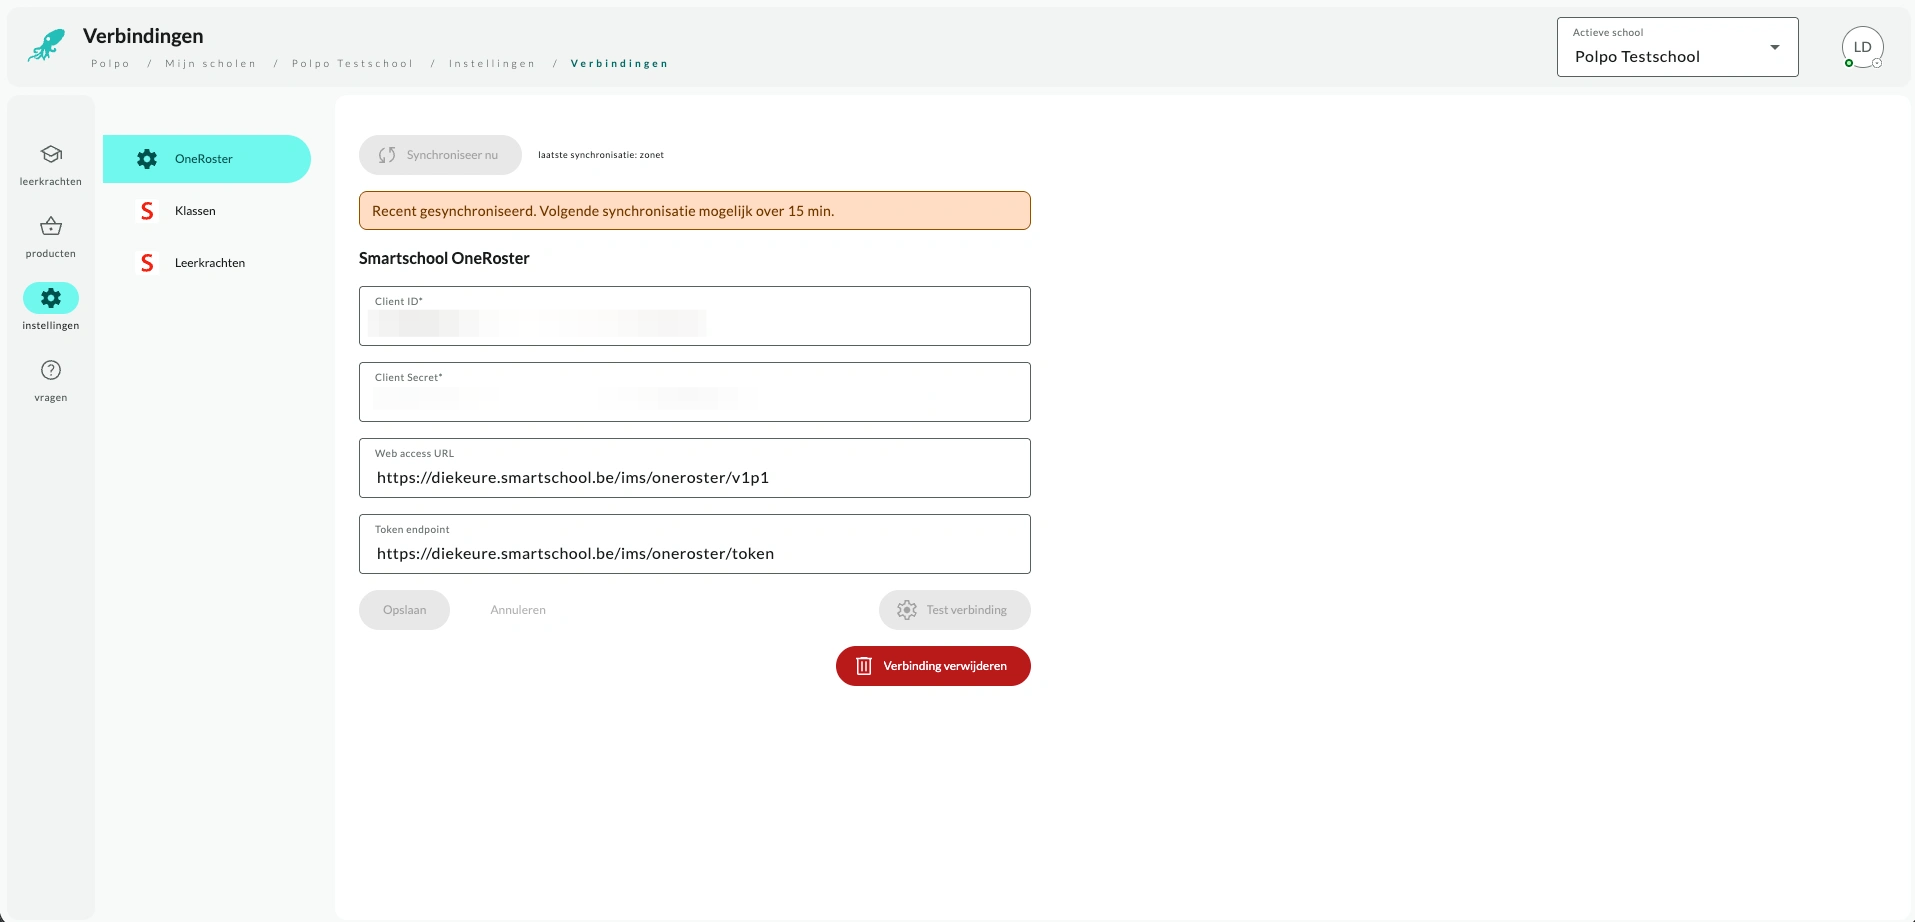Switch to the OneRoster connection tab
The width and height of the screenshot is (1915, 922).
coord(207,159)
